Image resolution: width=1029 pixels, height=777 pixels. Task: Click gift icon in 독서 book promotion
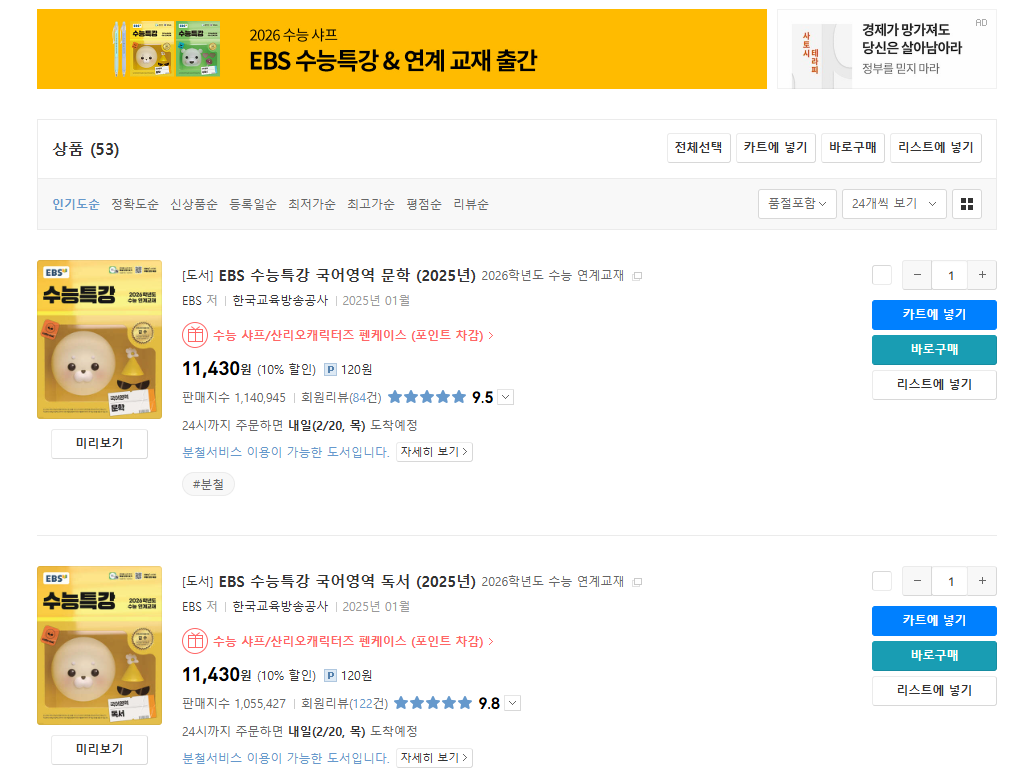pyautogui.click(x=194, y=641)
